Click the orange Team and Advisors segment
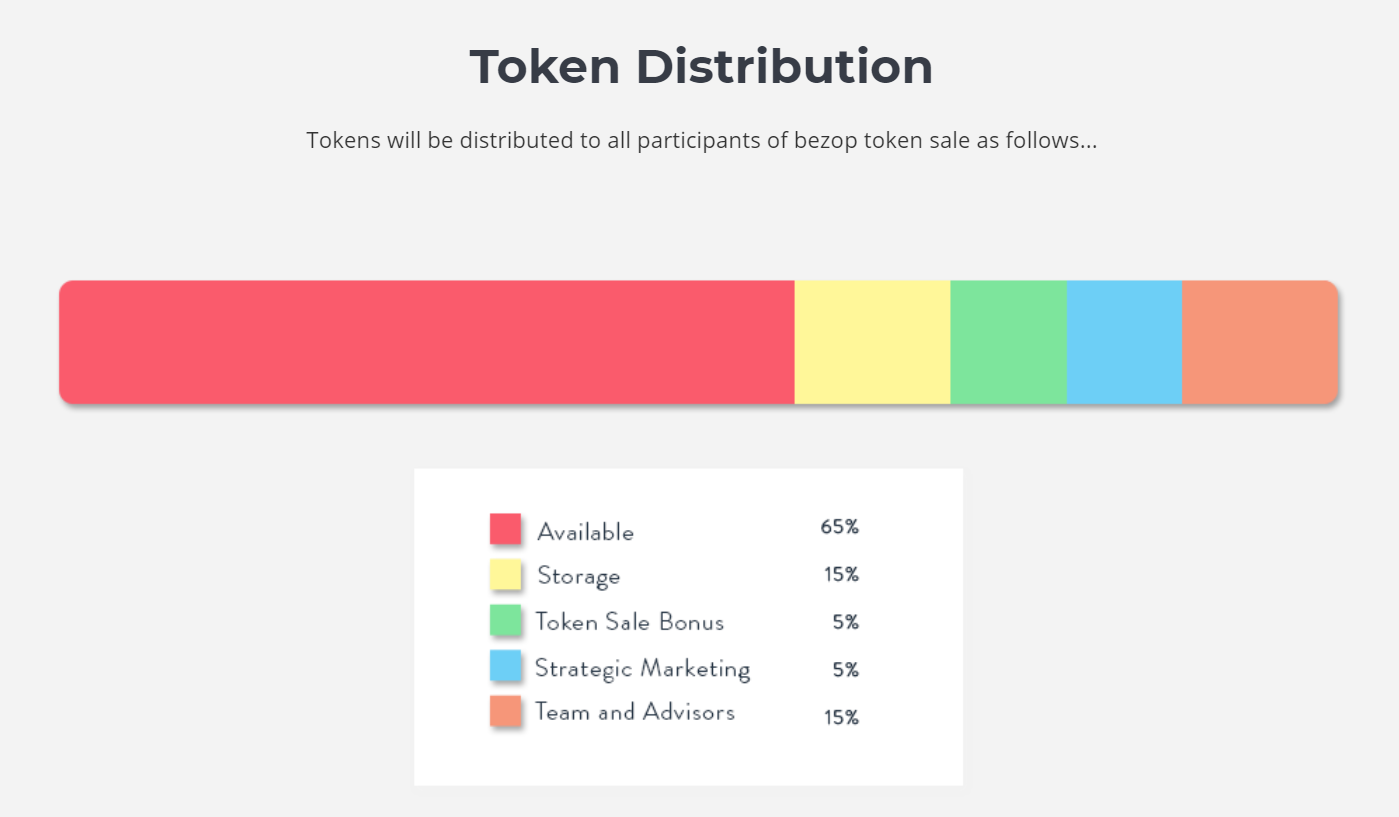Viewport: 1399px width, 817px height. 1260,342
